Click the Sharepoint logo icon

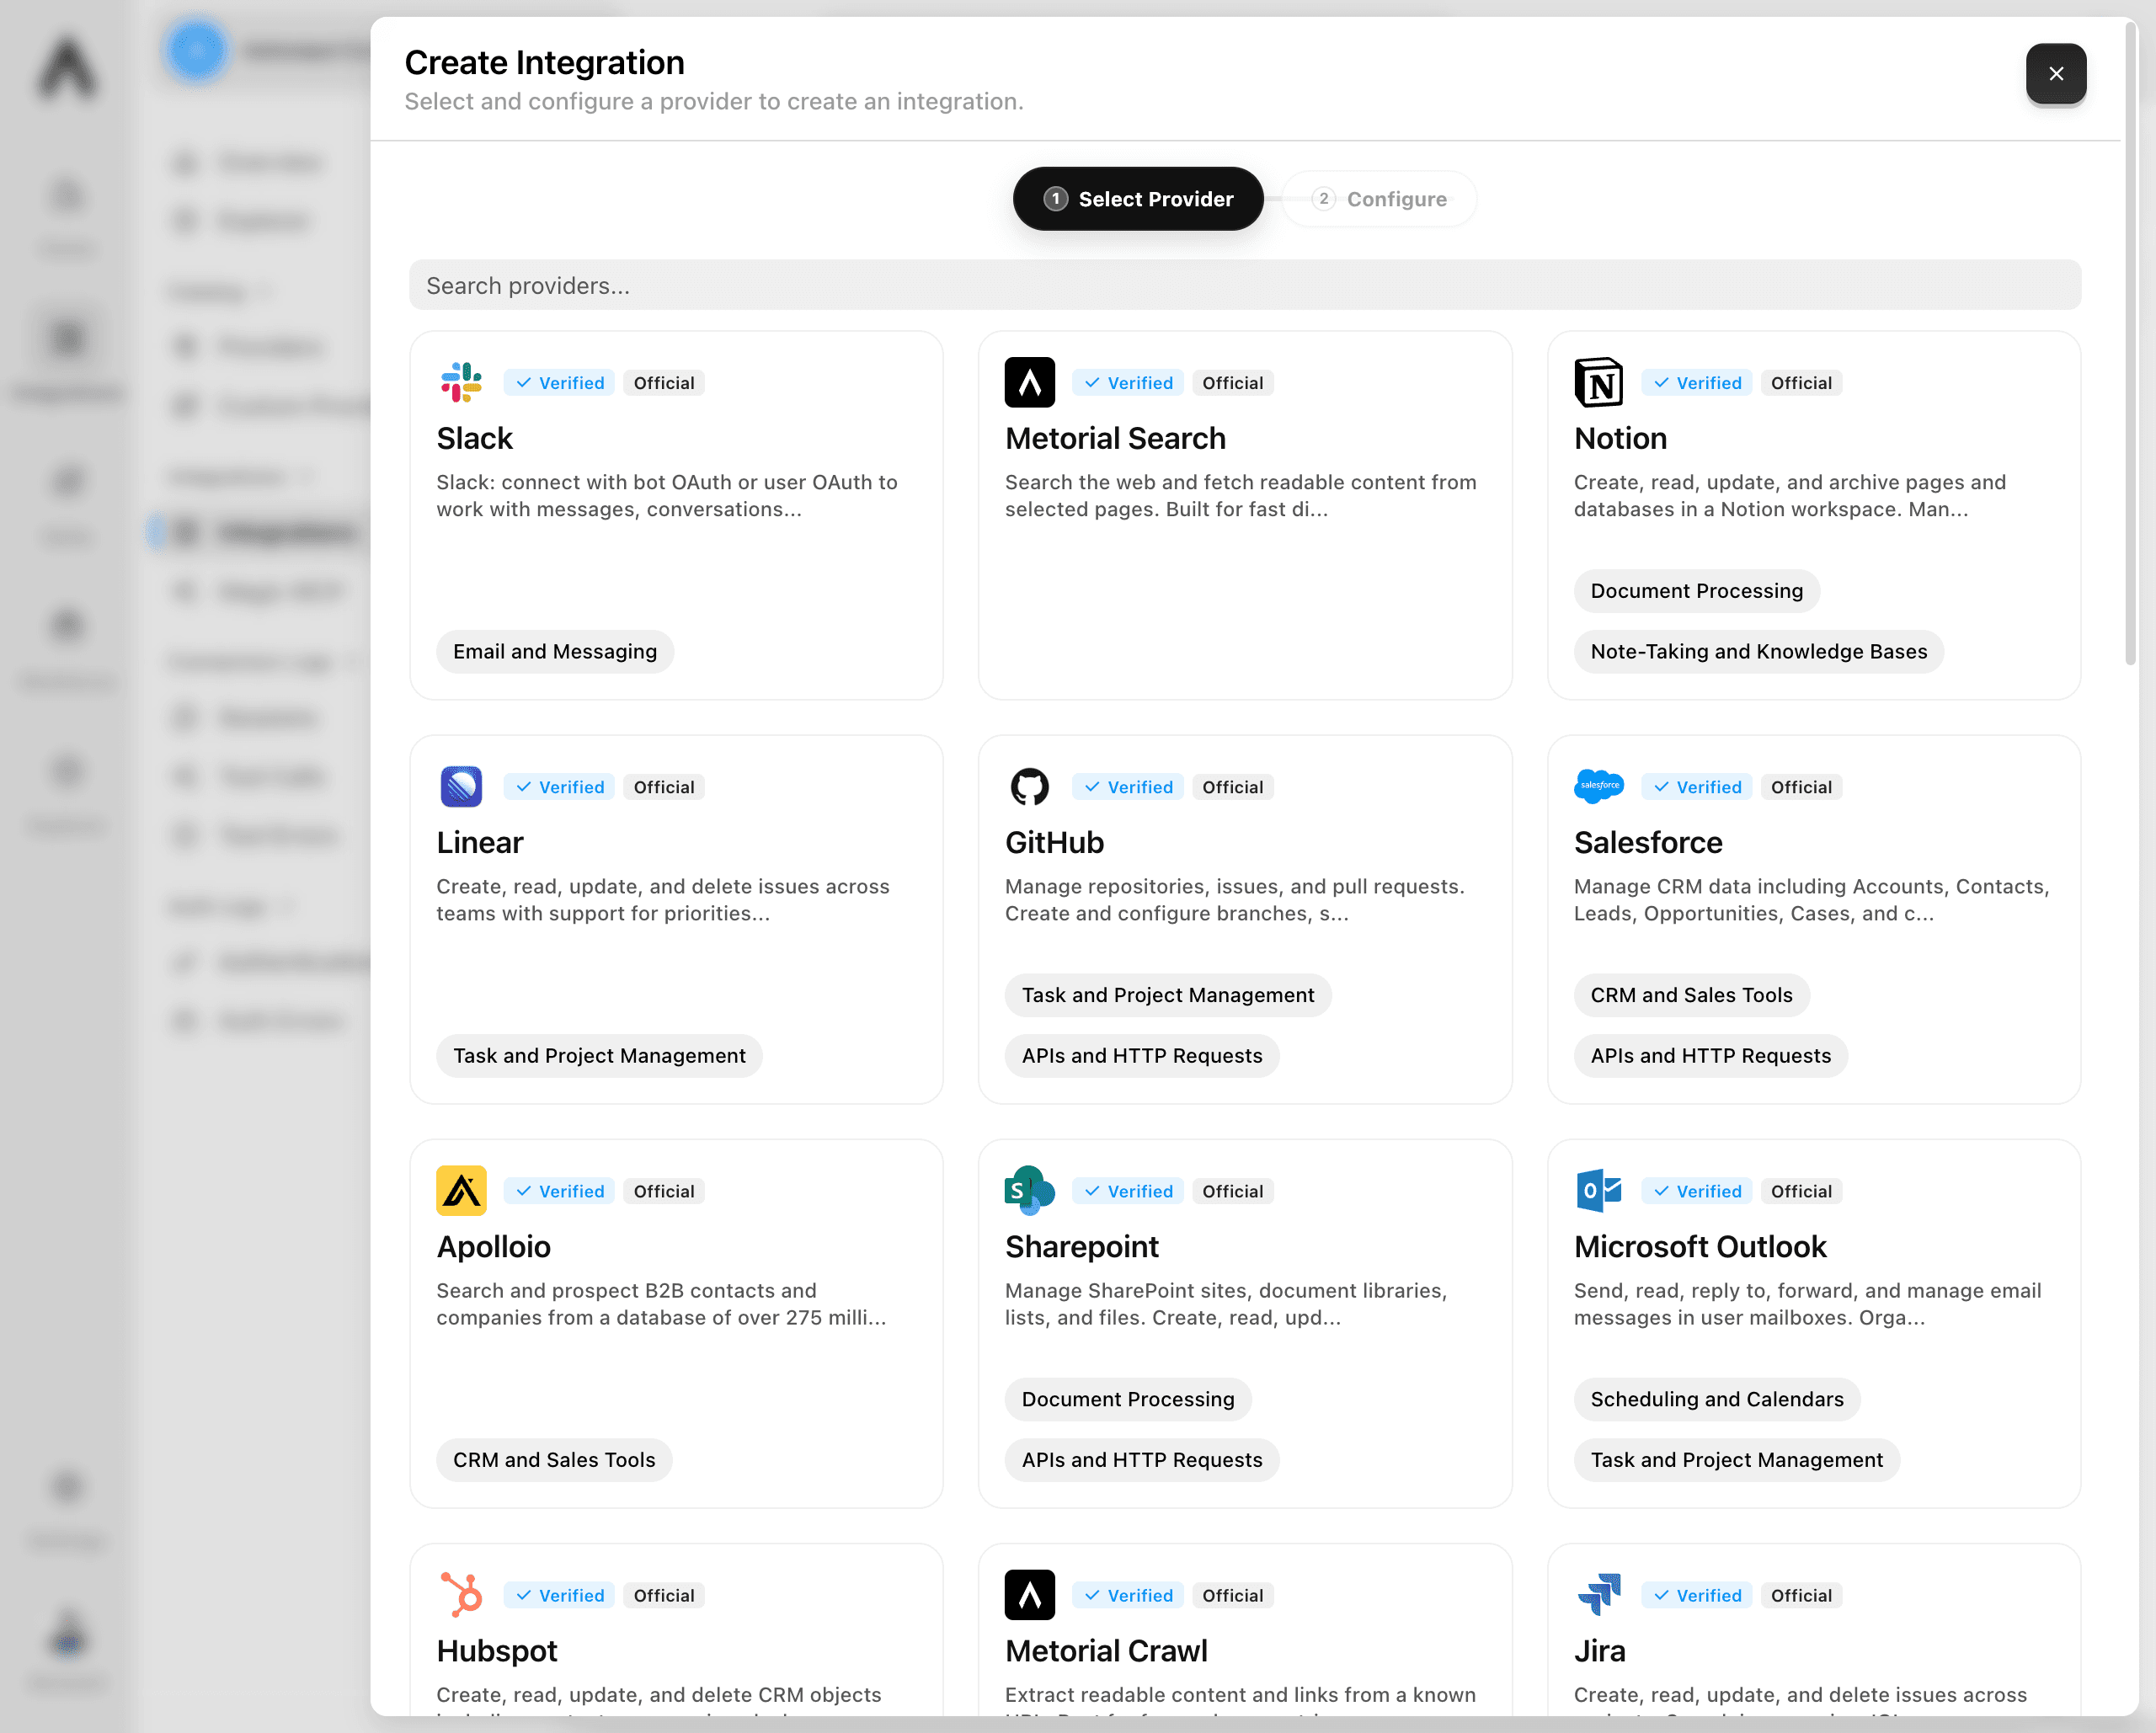coord(1030,1191)
